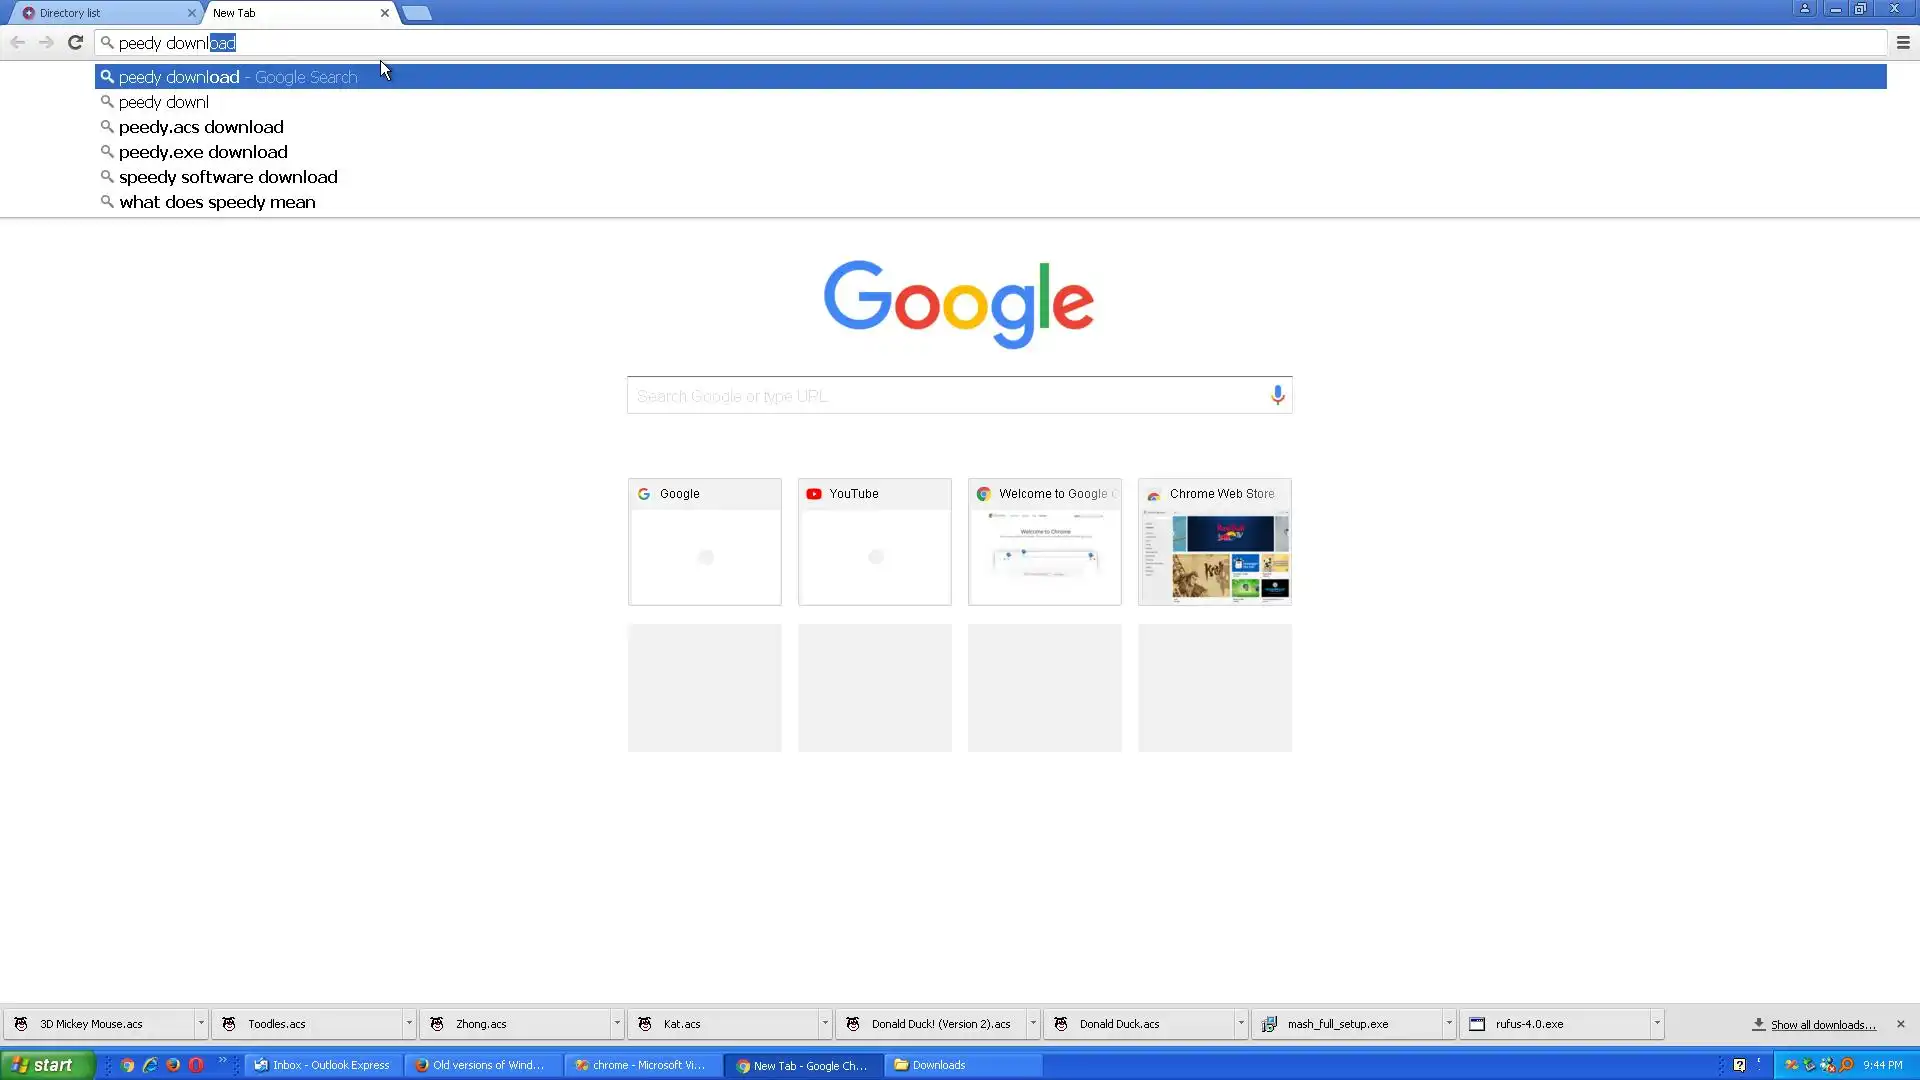
Task: Click Show all downloads link
Action: click(1822, 1025)
